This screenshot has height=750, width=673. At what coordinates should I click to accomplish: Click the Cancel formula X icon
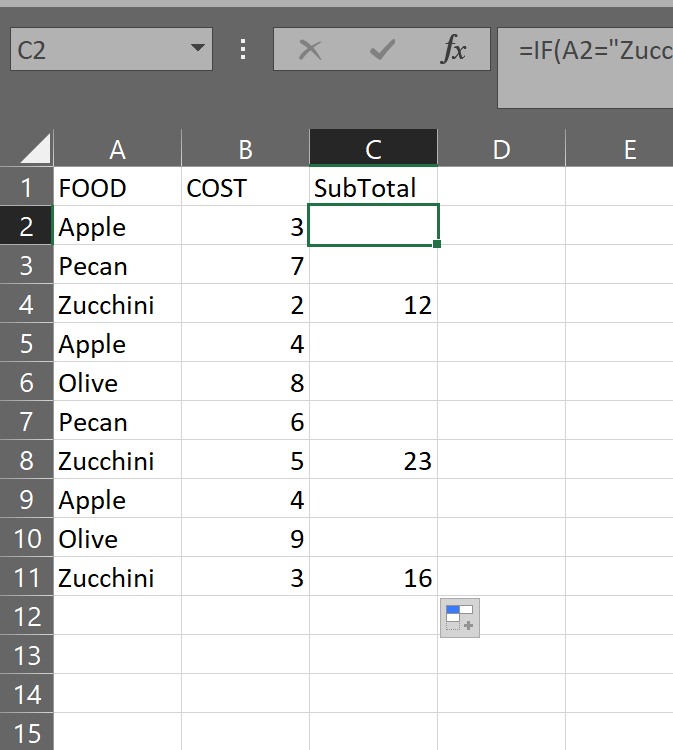click(310, 50)
